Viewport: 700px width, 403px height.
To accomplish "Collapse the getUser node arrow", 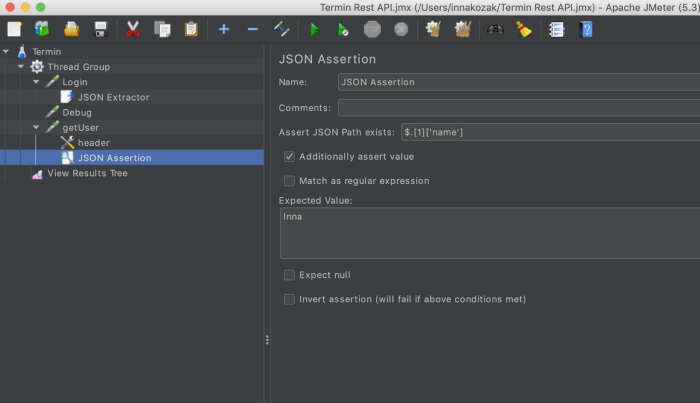I will [36, 128].
